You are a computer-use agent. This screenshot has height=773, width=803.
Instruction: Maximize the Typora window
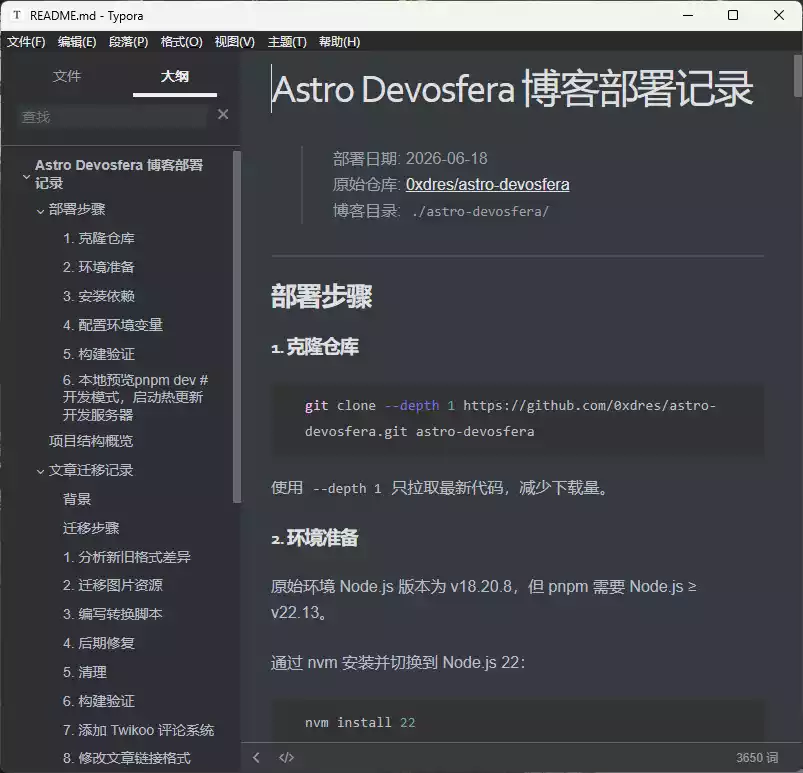coord(733,15)
